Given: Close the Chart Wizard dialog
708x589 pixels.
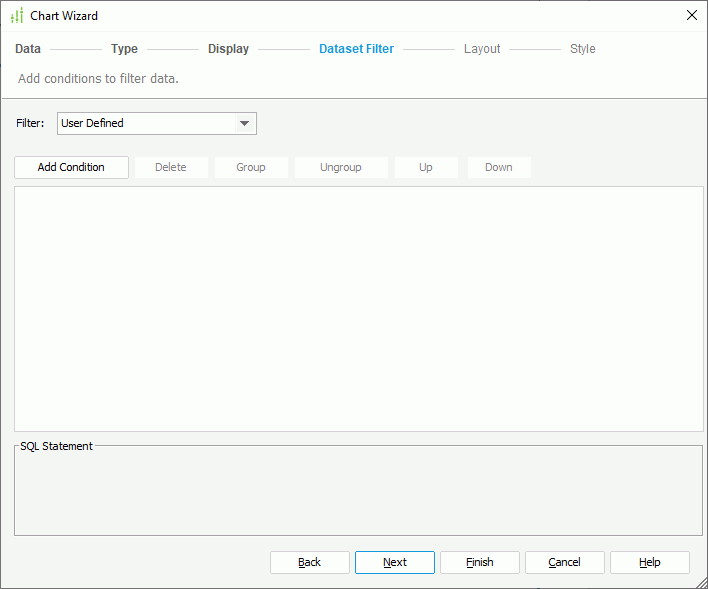Looking at the screenshot, I should [691, 15].
